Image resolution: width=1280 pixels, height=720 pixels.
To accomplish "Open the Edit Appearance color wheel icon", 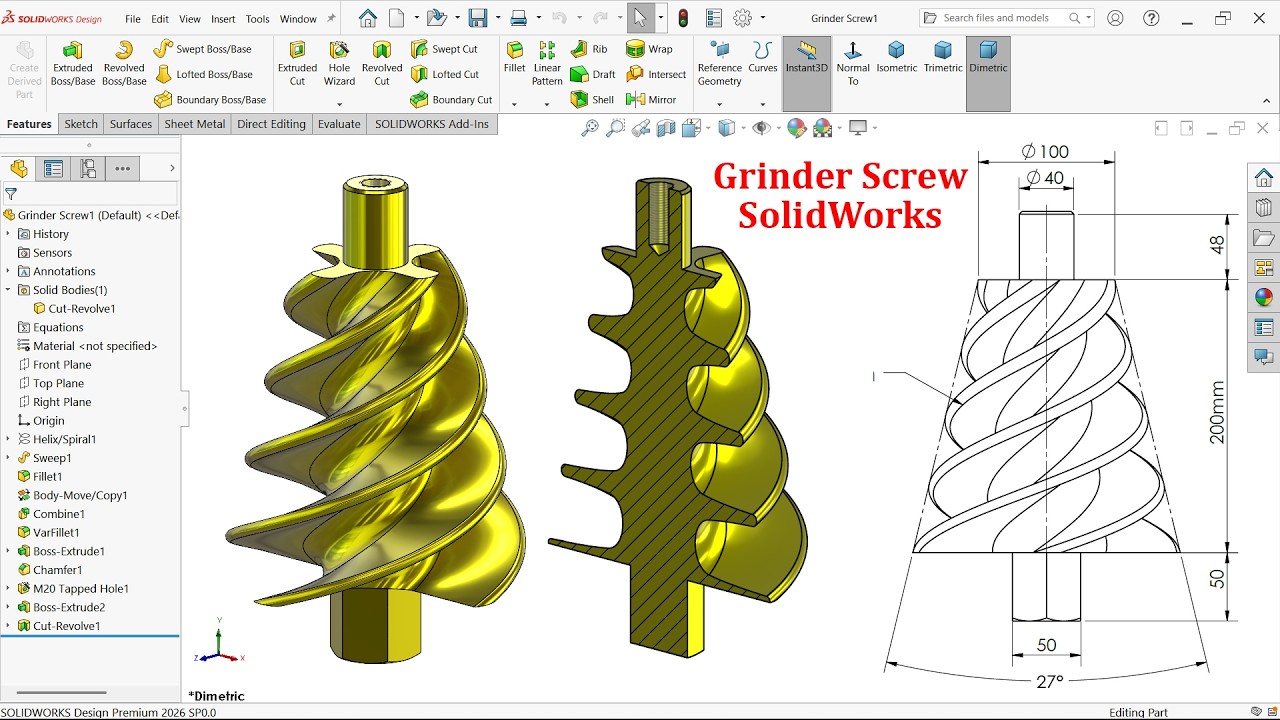I will [x=797, y=128].
